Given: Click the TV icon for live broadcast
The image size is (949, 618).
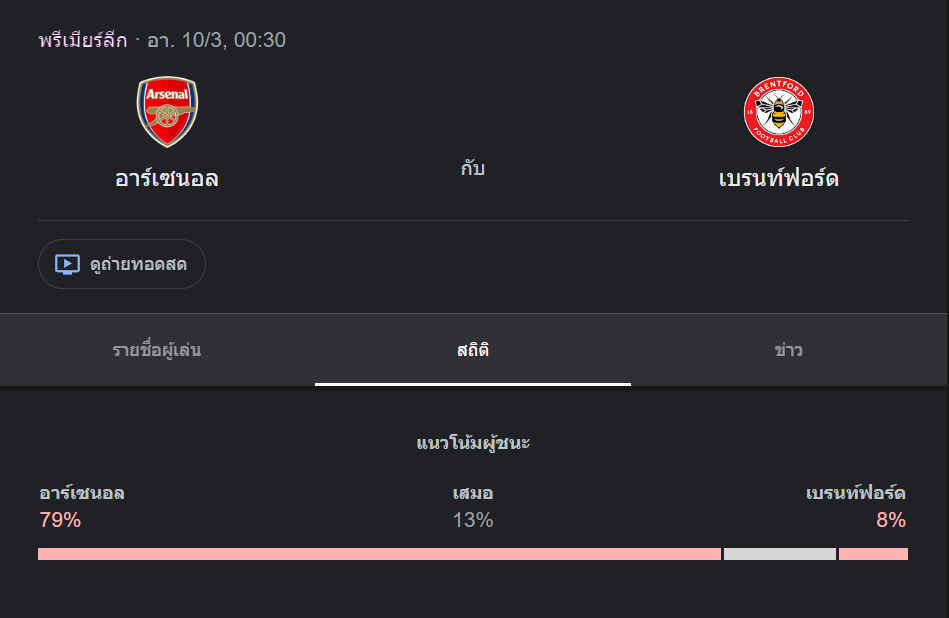Looking at the screenshot, I should click(x=67, y=265).
